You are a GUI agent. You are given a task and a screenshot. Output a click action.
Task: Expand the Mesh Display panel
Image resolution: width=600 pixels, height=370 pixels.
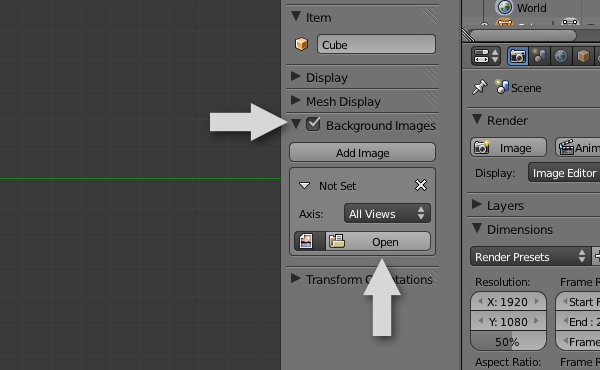[295, 101]
